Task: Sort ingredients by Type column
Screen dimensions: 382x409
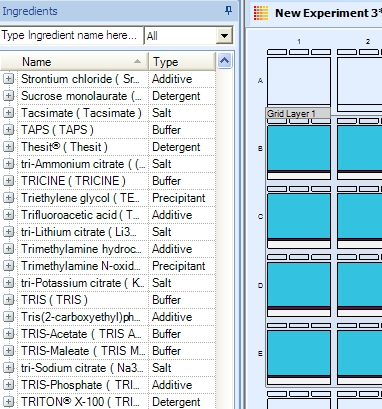Action: point(182,62)
